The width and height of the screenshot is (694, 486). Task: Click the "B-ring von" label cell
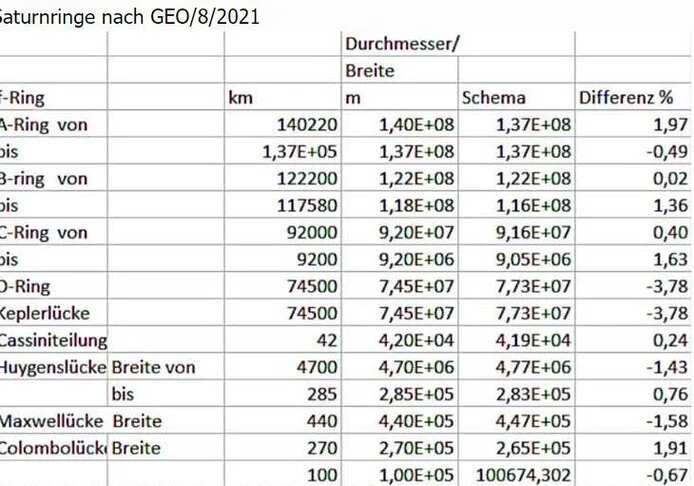46,179
